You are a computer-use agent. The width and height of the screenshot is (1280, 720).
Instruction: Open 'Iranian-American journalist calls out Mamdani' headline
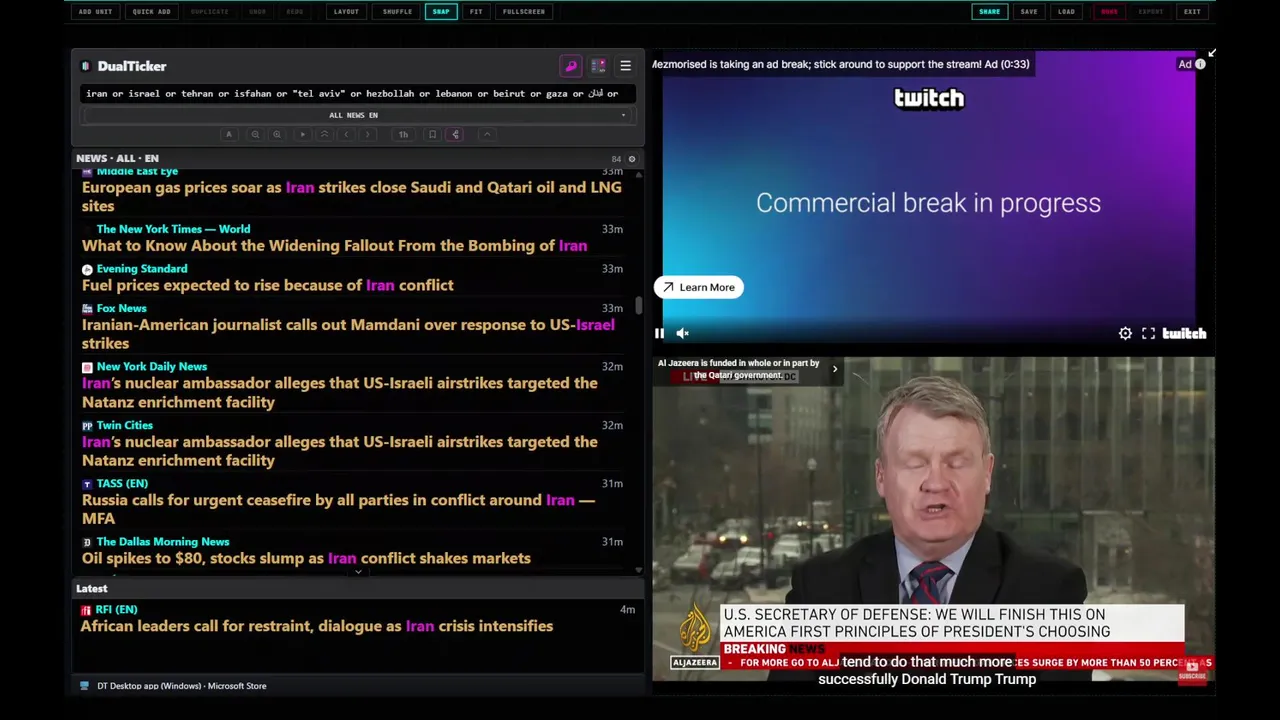pos(348,334)
